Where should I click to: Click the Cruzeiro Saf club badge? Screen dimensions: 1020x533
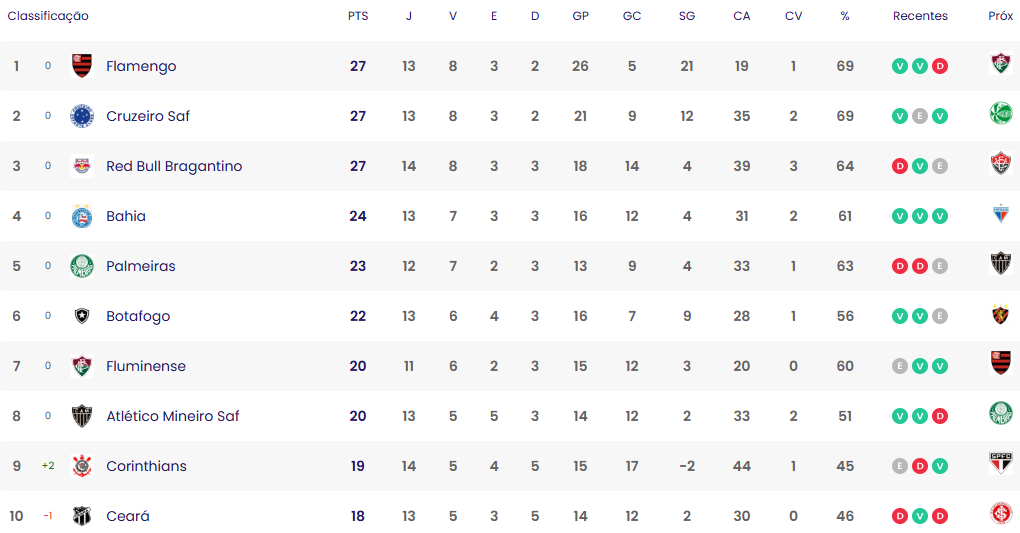coord(81,116)
